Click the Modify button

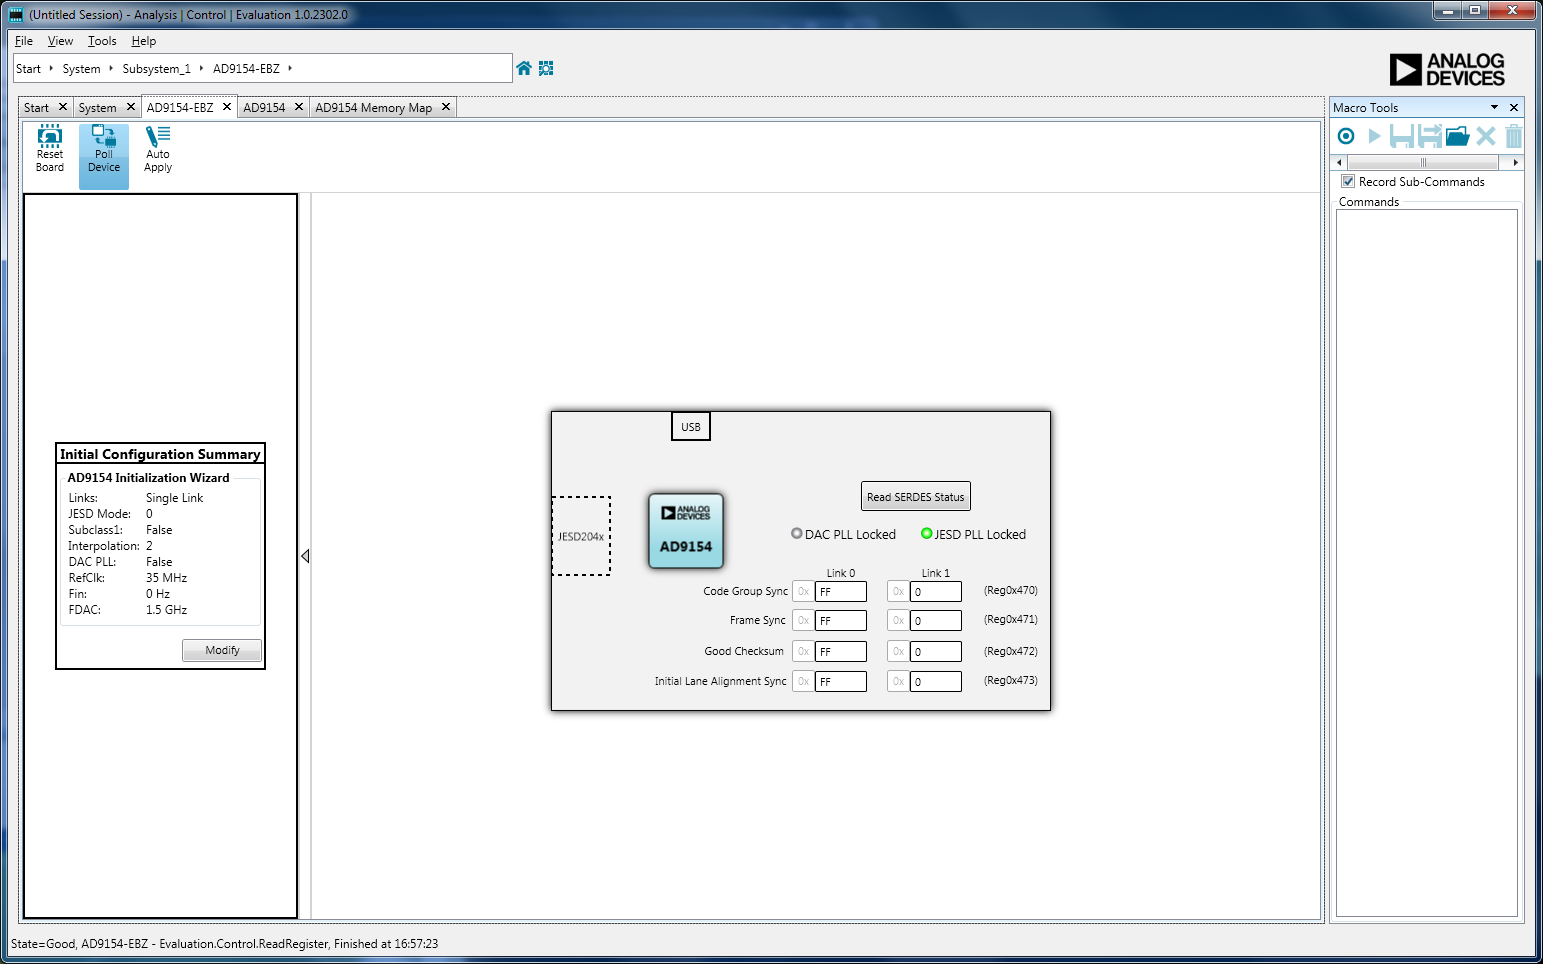coord(222,650)
